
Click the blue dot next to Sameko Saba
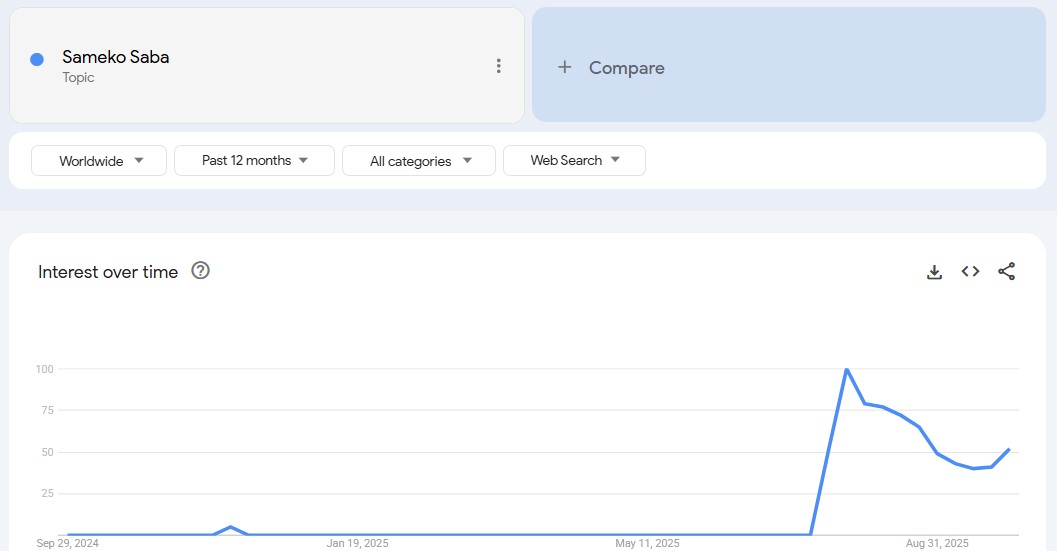tap(37, 59)
